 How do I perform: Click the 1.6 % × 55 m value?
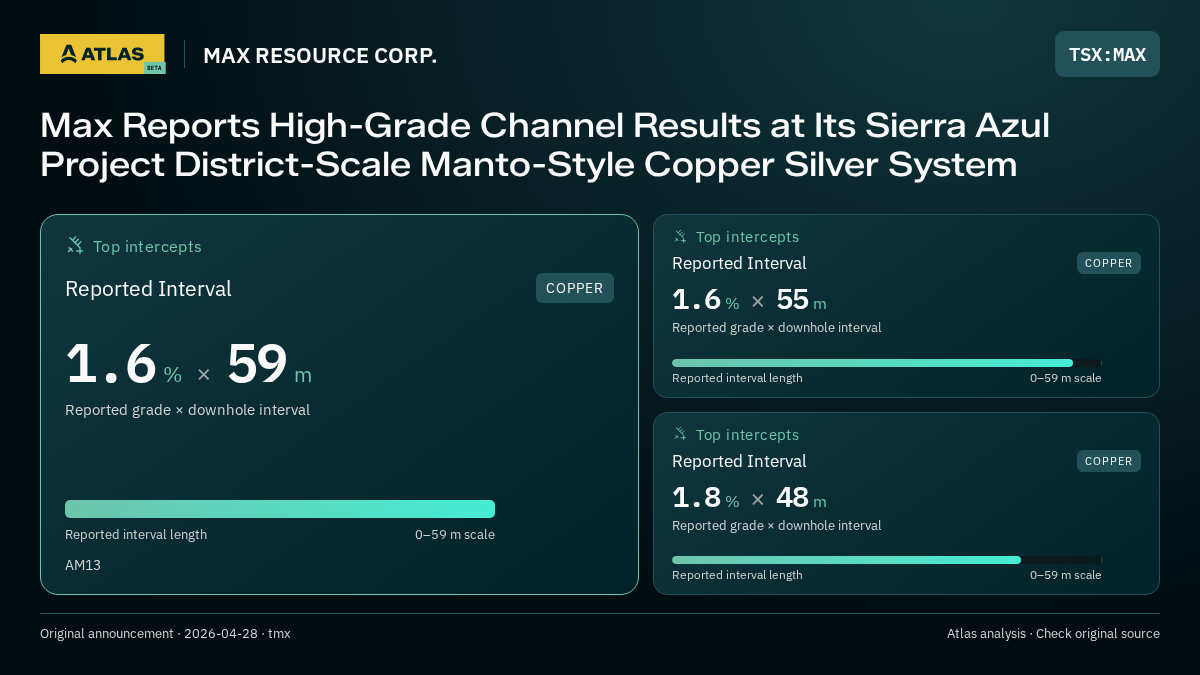(x=750, y=300)
